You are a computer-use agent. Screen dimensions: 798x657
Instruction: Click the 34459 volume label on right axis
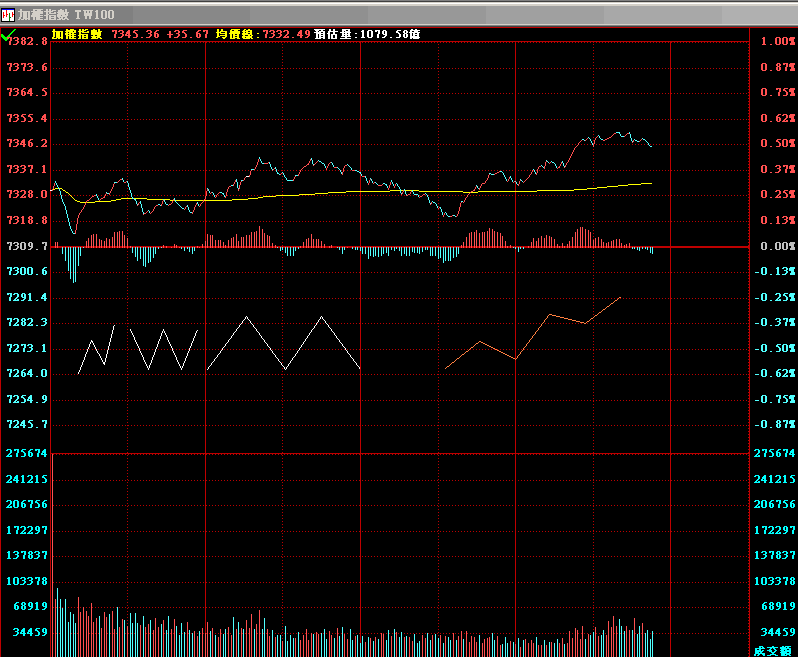(776, 633)
